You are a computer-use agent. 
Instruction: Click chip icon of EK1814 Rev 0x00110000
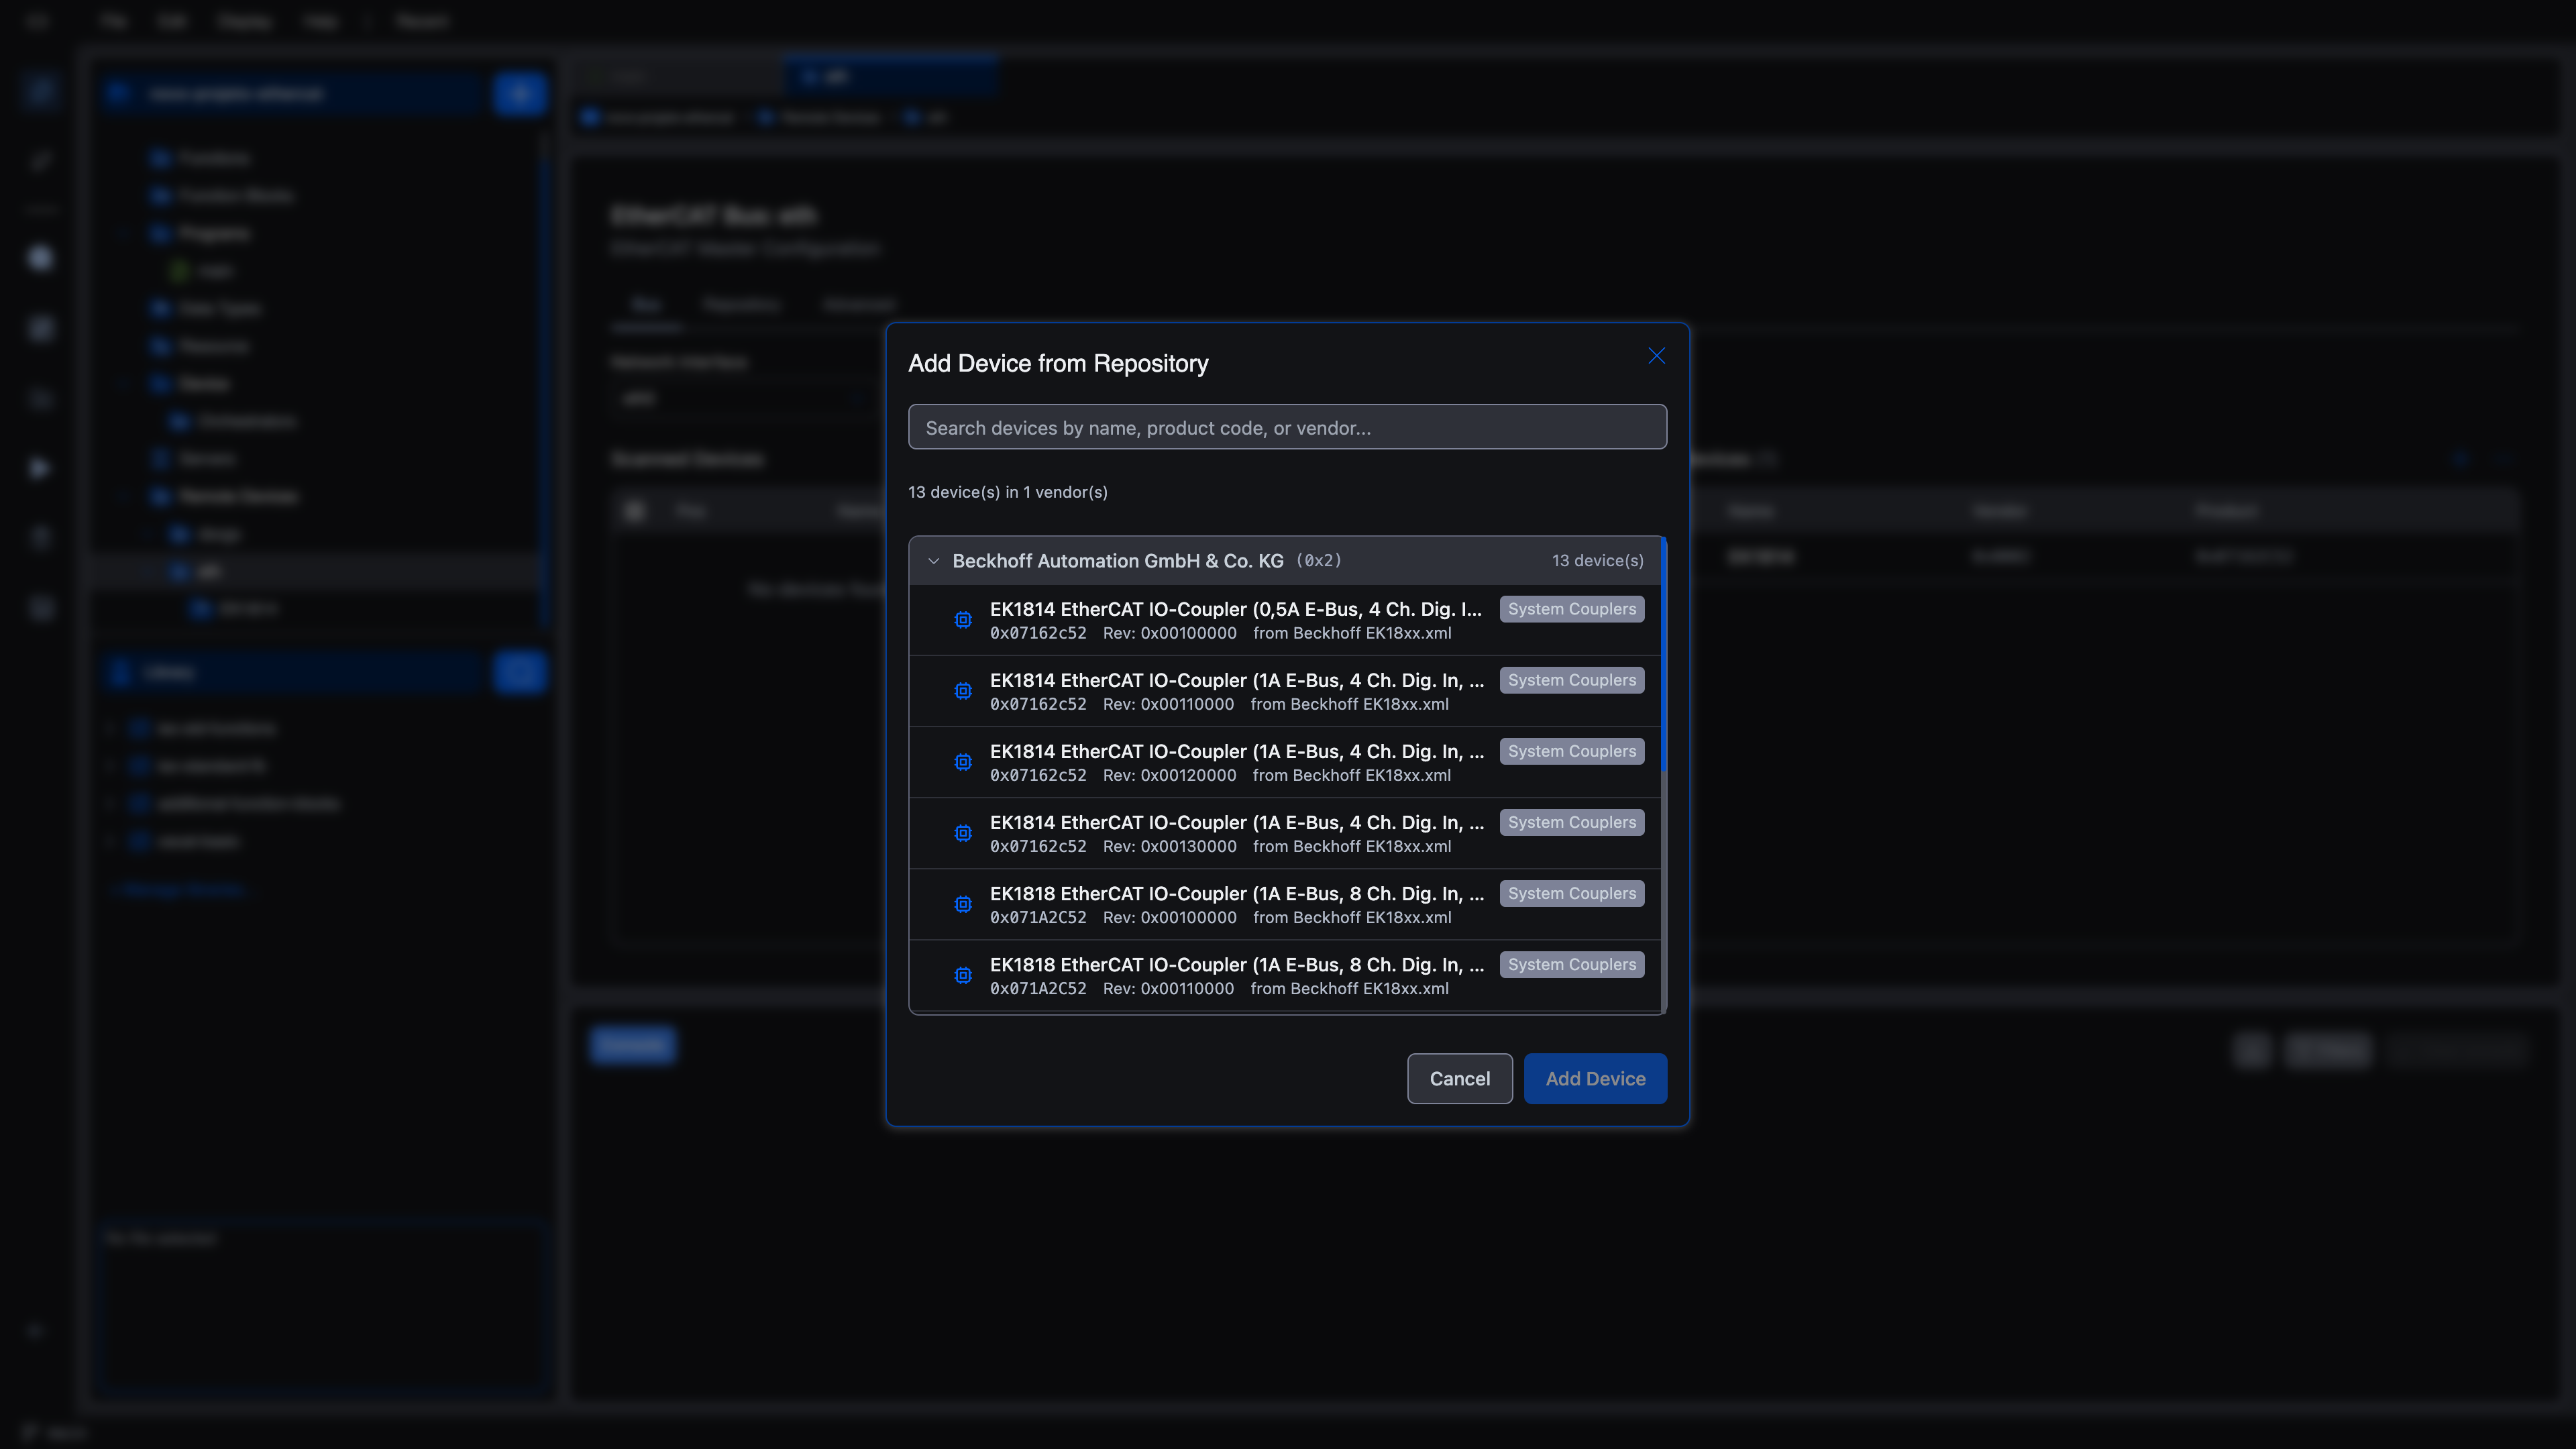point(963,691)
